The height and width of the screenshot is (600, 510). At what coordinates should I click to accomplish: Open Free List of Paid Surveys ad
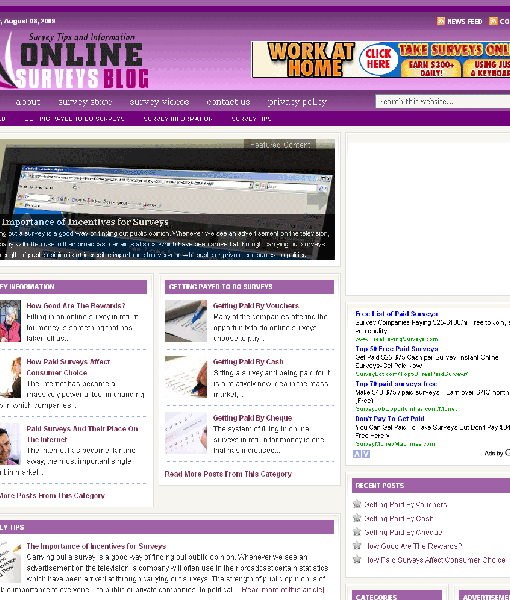pos(397,314)
